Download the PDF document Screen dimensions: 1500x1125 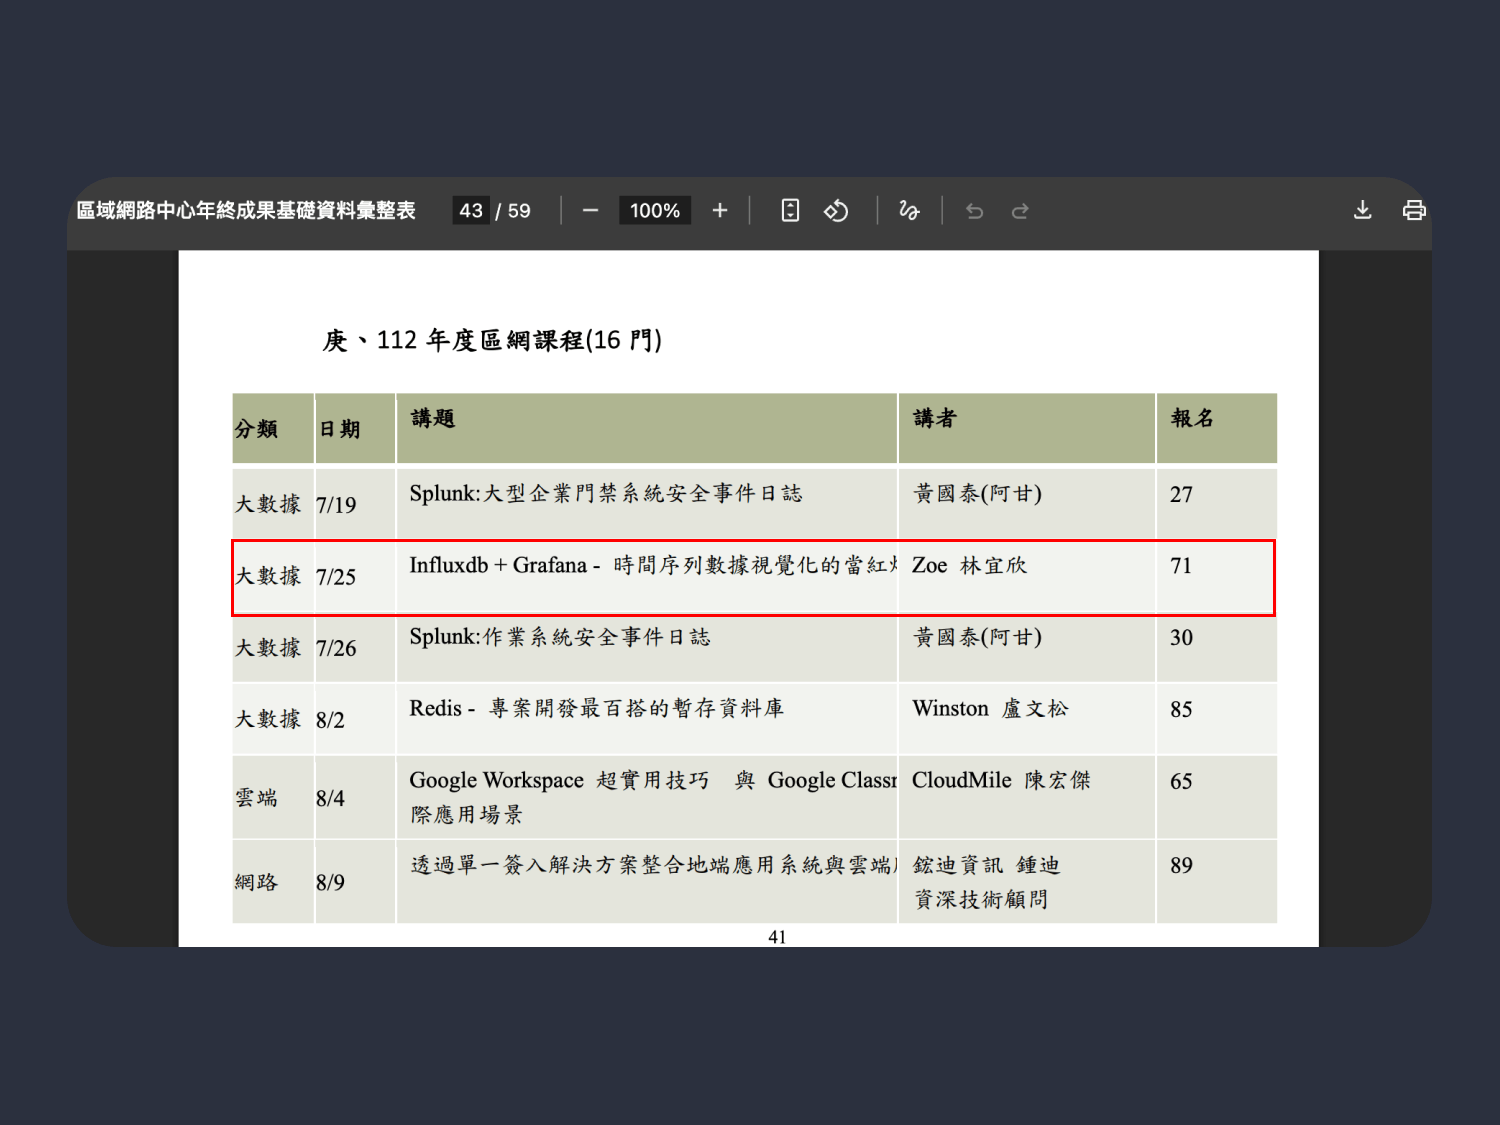[x=1362, y=210]
